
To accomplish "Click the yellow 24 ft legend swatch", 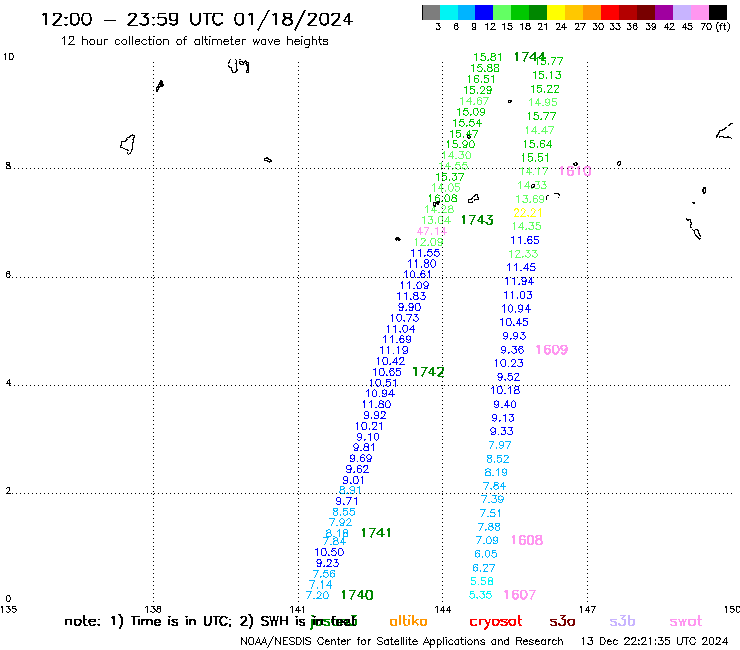I will point(556,12).
